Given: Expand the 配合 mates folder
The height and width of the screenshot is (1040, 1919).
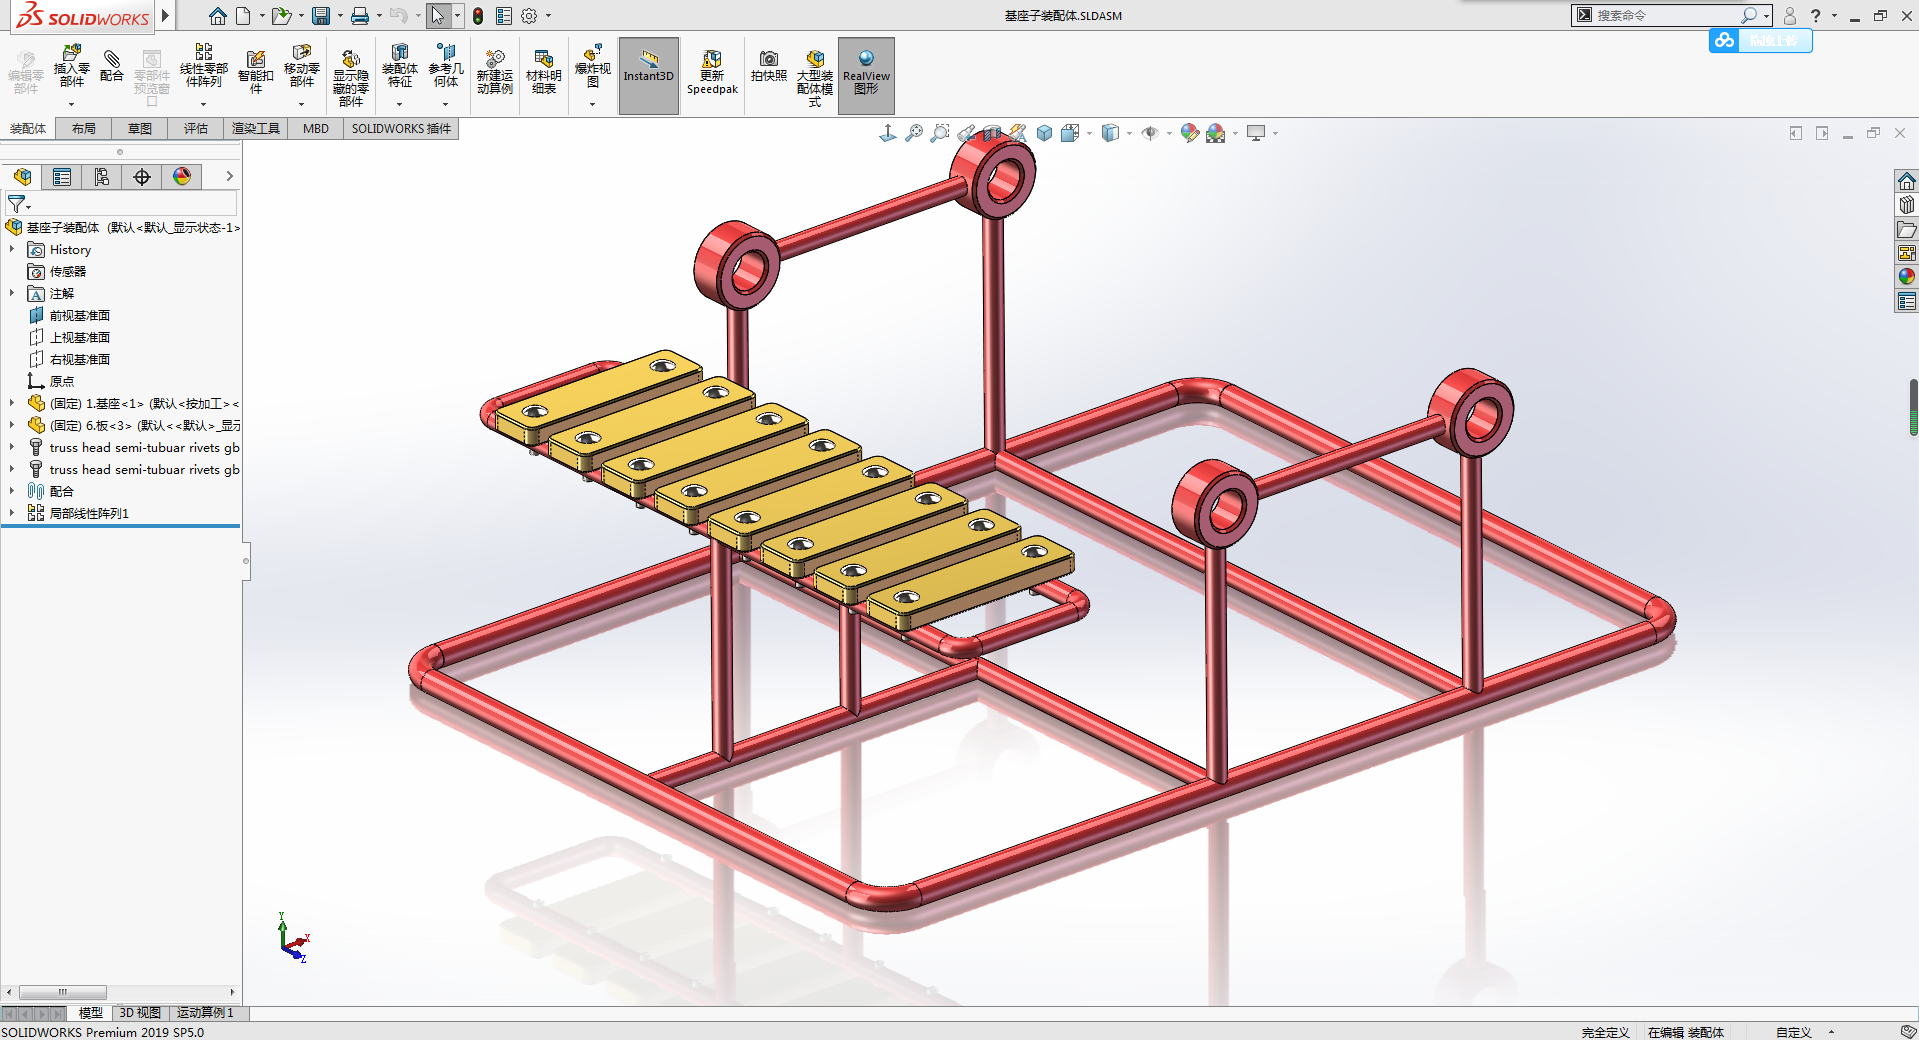Looking at the screenshot, I should pyautogui.click(x=12, y=491).
